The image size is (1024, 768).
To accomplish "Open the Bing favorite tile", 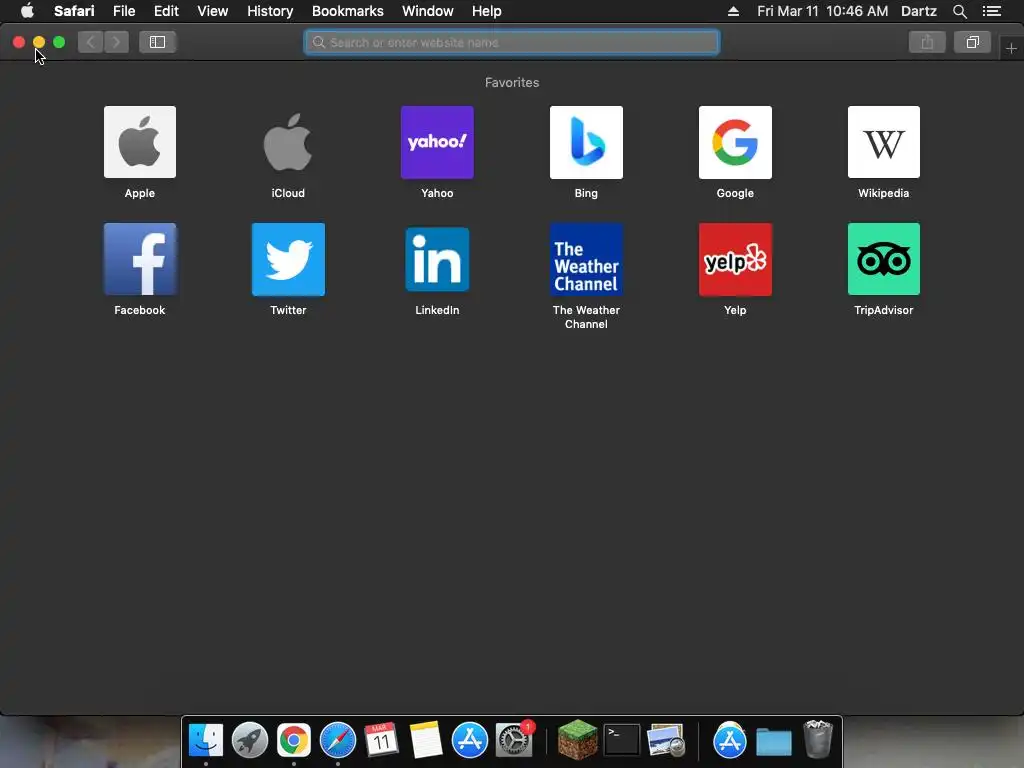I will tap(586, 142).
